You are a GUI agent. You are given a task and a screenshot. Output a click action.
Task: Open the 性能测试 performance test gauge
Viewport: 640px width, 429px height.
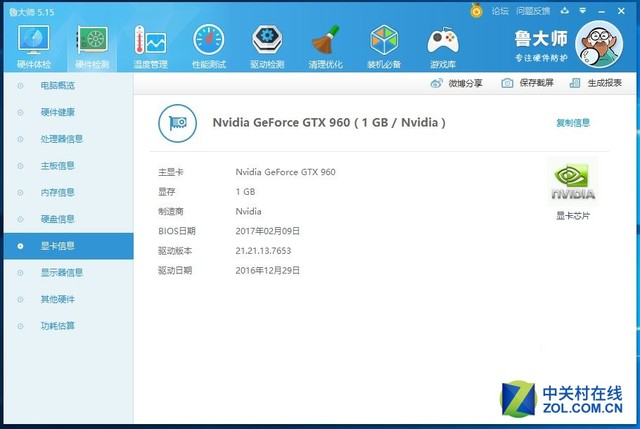tap(209, 42)
